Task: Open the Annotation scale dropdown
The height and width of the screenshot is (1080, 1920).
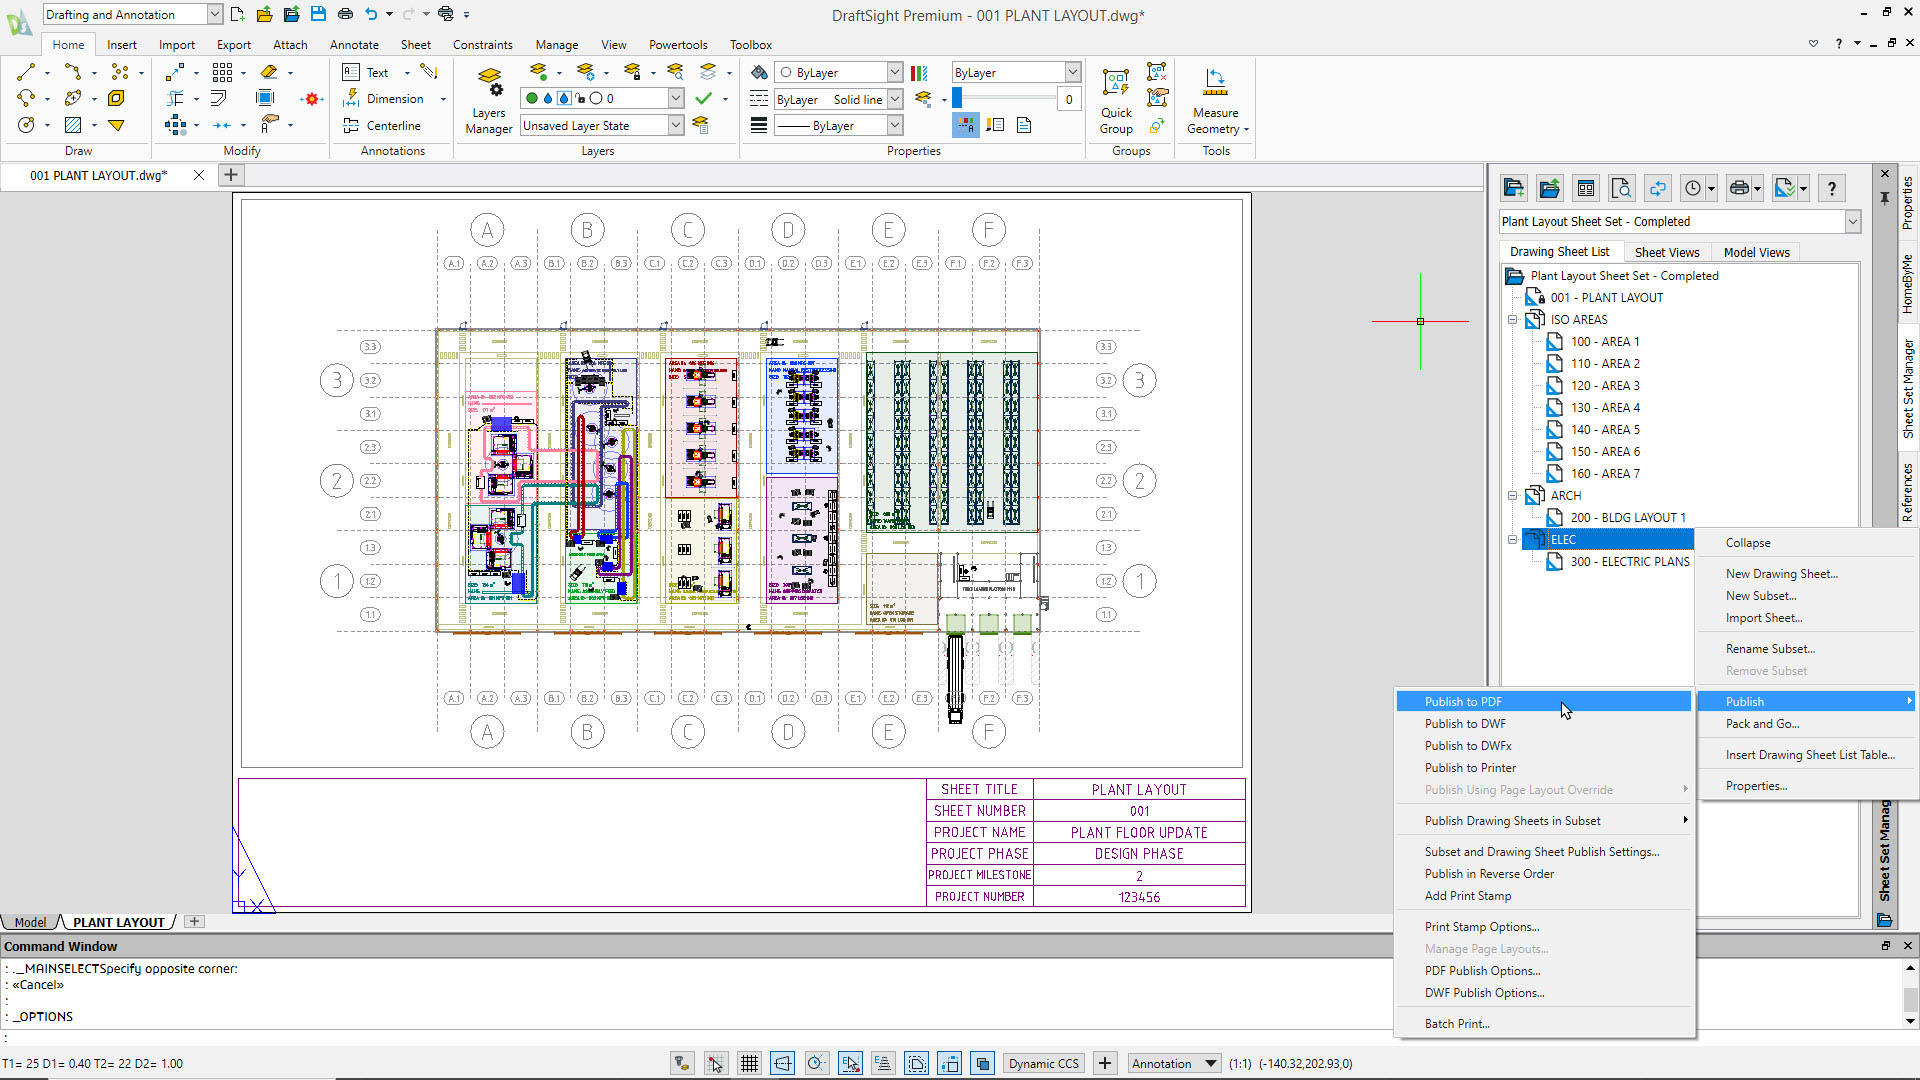Action: (1210, 1063)
